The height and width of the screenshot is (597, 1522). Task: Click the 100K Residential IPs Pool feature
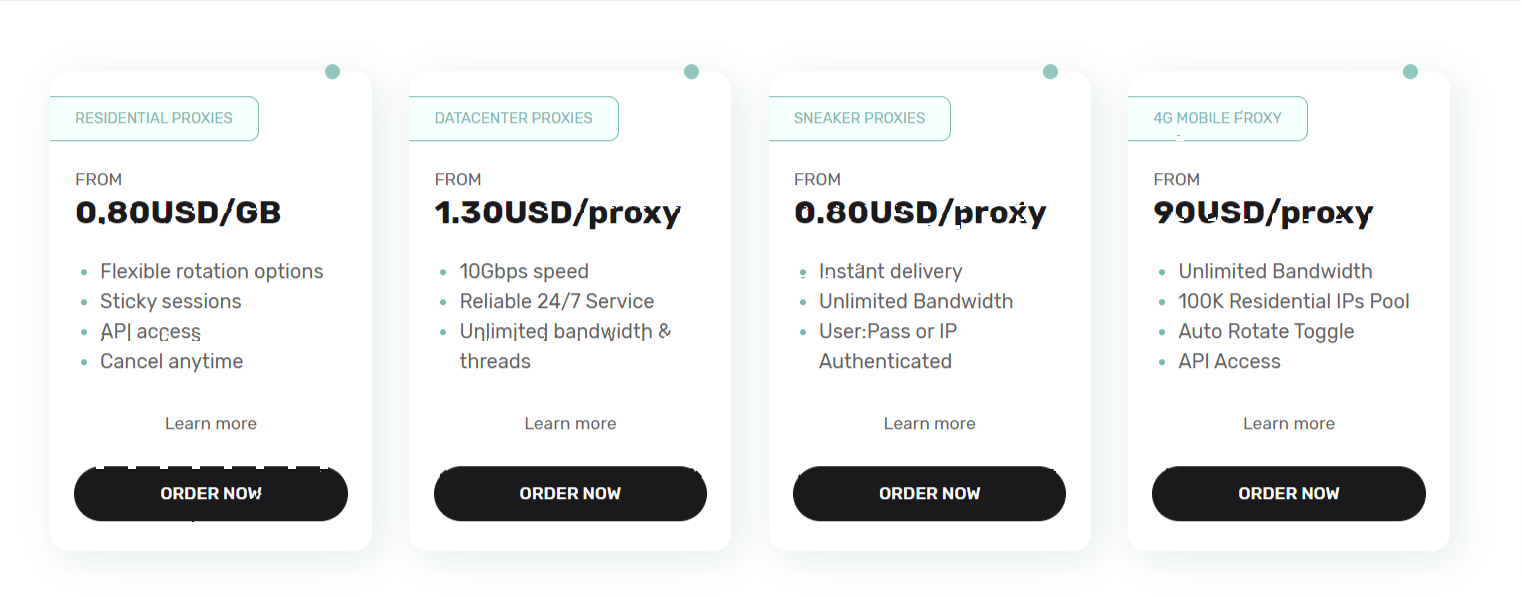pyautogui.click(x=1293, y=301)
